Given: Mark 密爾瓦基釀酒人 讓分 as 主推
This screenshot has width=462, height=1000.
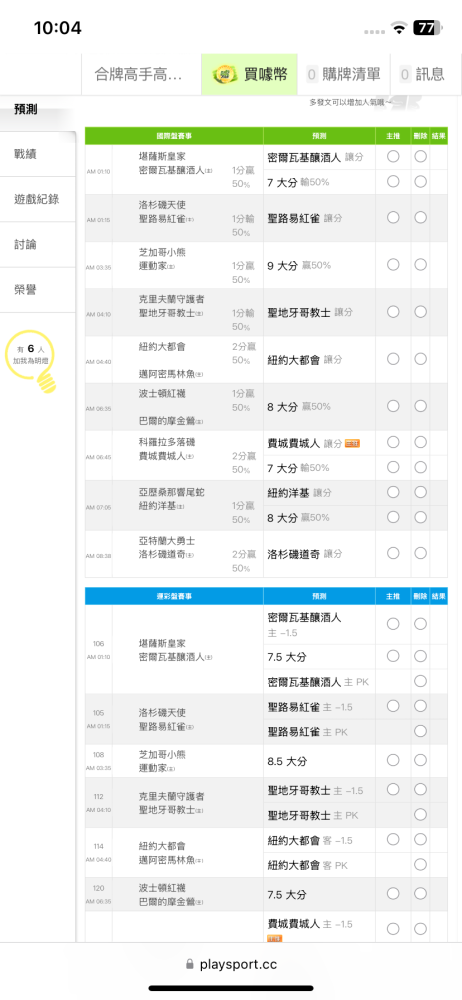Looking at the screenshot, I should tap(393, 156).
